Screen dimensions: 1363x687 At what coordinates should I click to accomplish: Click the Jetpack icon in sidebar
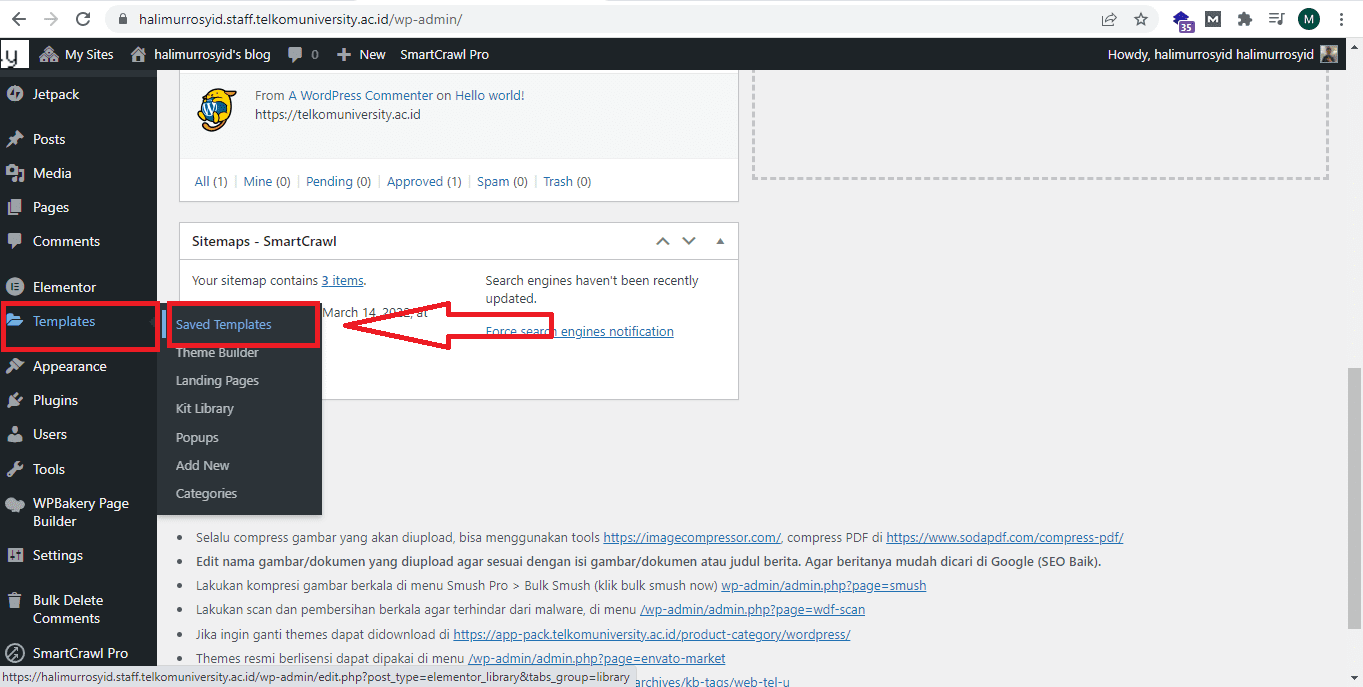pos(14,94)
